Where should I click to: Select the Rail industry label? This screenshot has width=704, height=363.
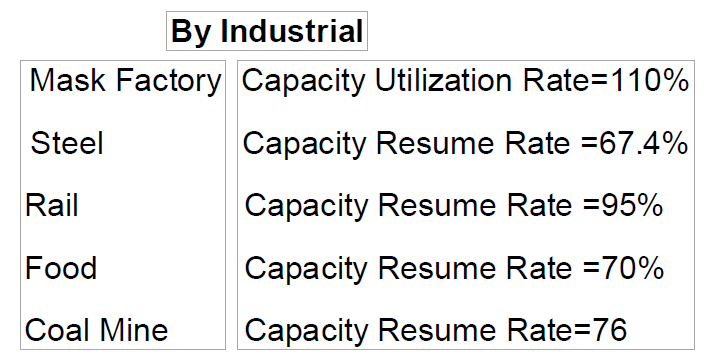[x=52, y=205]
